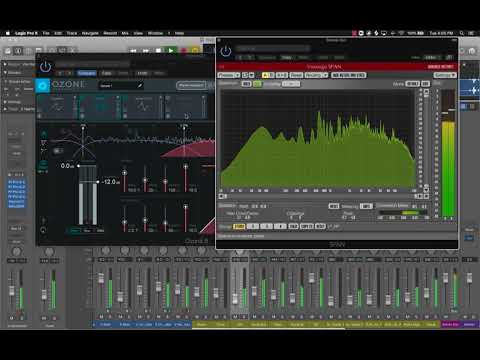Screen dimensions: 480x360
Task: Select the highlighted teal Ozone module
Action: coord(100,107)
